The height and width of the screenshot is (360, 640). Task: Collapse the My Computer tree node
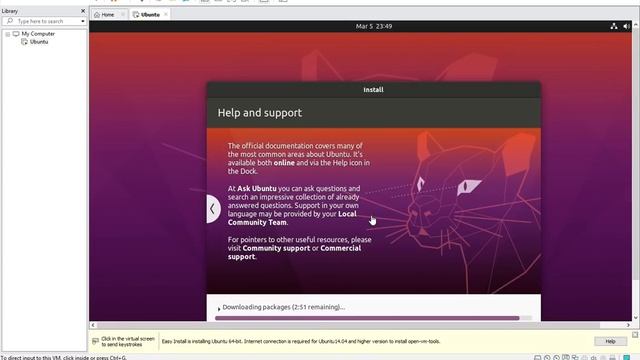point(7,34)
